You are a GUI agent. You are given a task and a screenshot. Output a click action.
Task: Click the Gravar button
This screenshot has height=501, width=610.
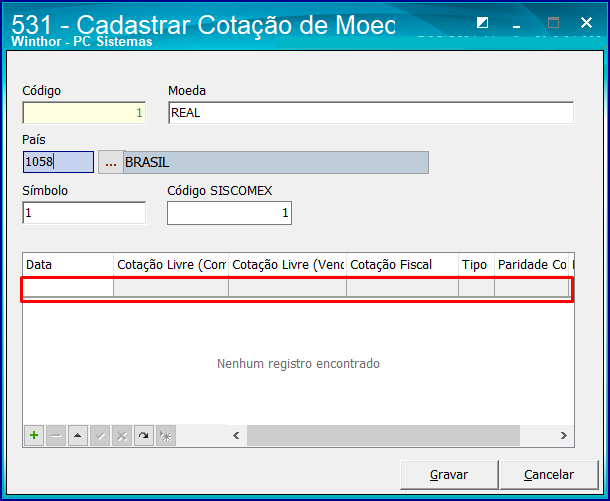[x=449, y=475]
